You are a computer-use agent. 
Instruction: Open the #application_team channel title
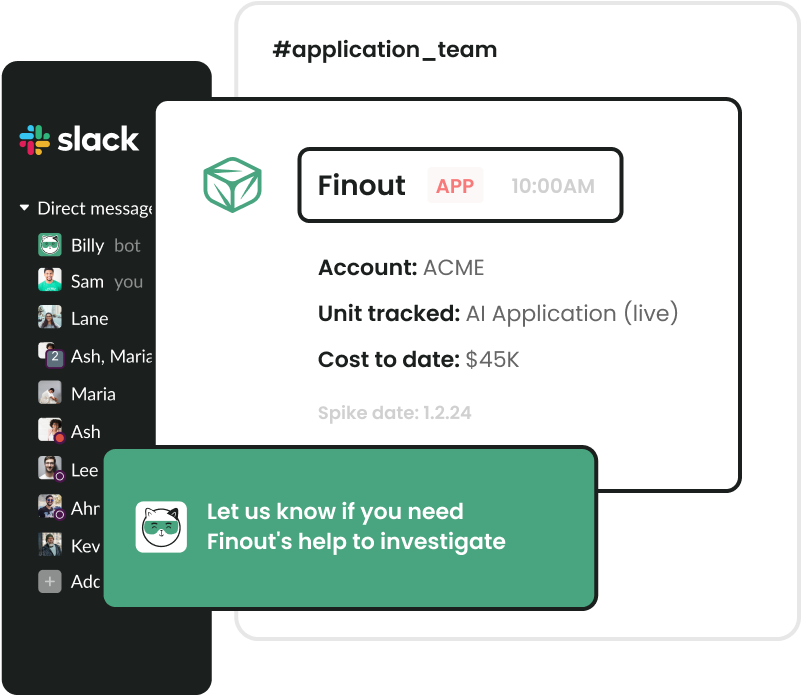coord(385,50)
